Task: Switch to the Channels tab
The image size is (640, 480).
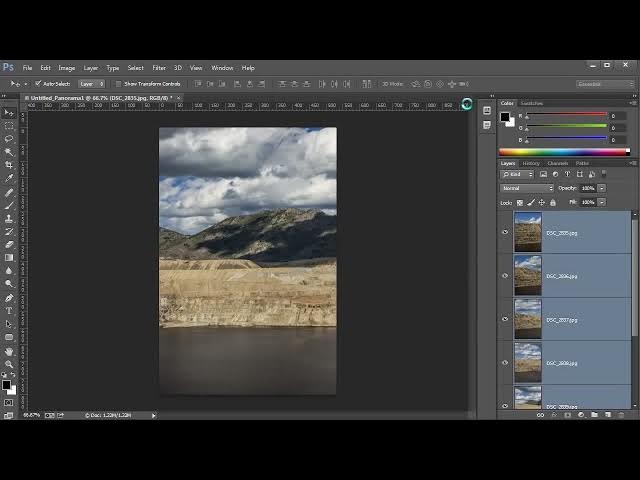Action: click(557, 163)
